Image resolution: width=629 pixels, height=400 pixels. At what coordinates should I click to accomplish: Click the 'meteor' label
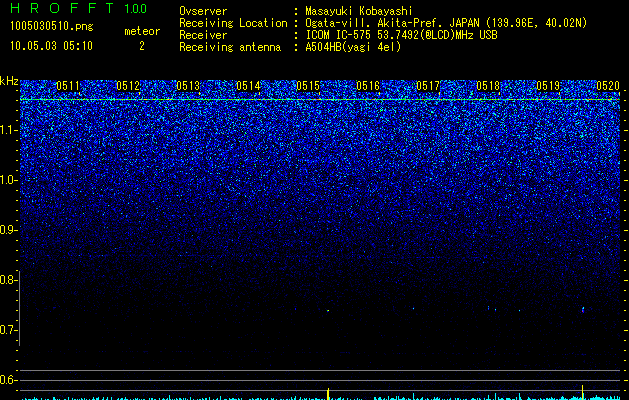click(x=142, y=31)
